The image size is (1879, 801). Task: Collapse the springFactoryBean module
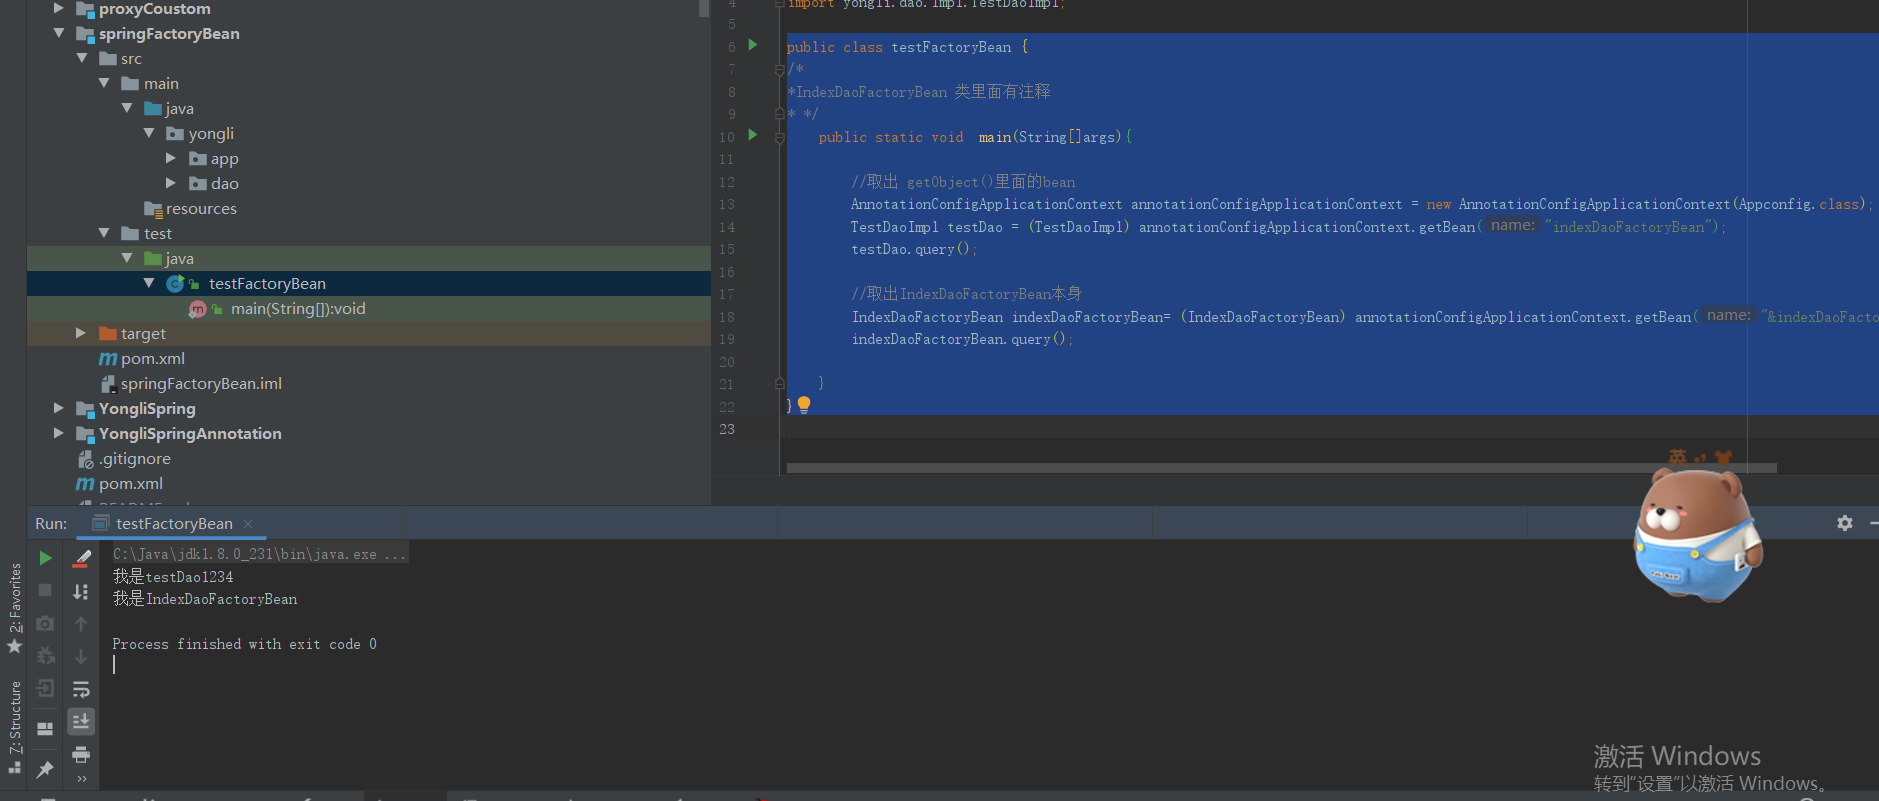point(59,33)
